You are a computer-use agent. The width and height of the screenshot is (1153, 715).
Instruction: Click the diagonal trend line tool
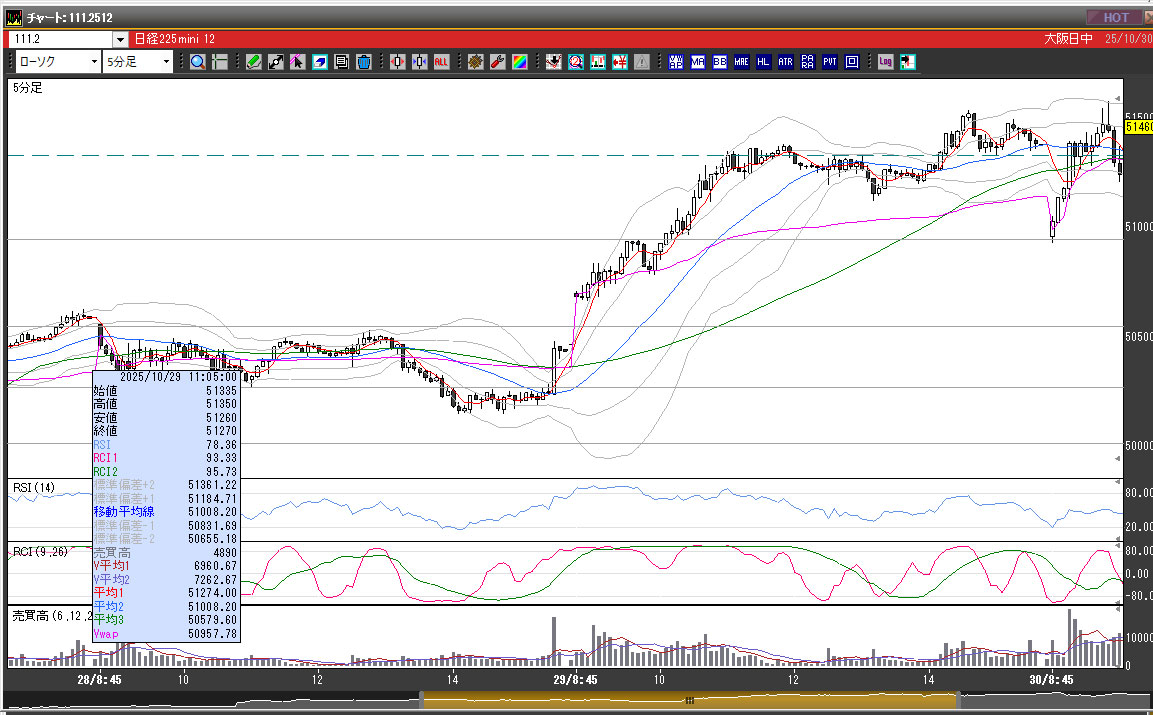pos(276,62)
